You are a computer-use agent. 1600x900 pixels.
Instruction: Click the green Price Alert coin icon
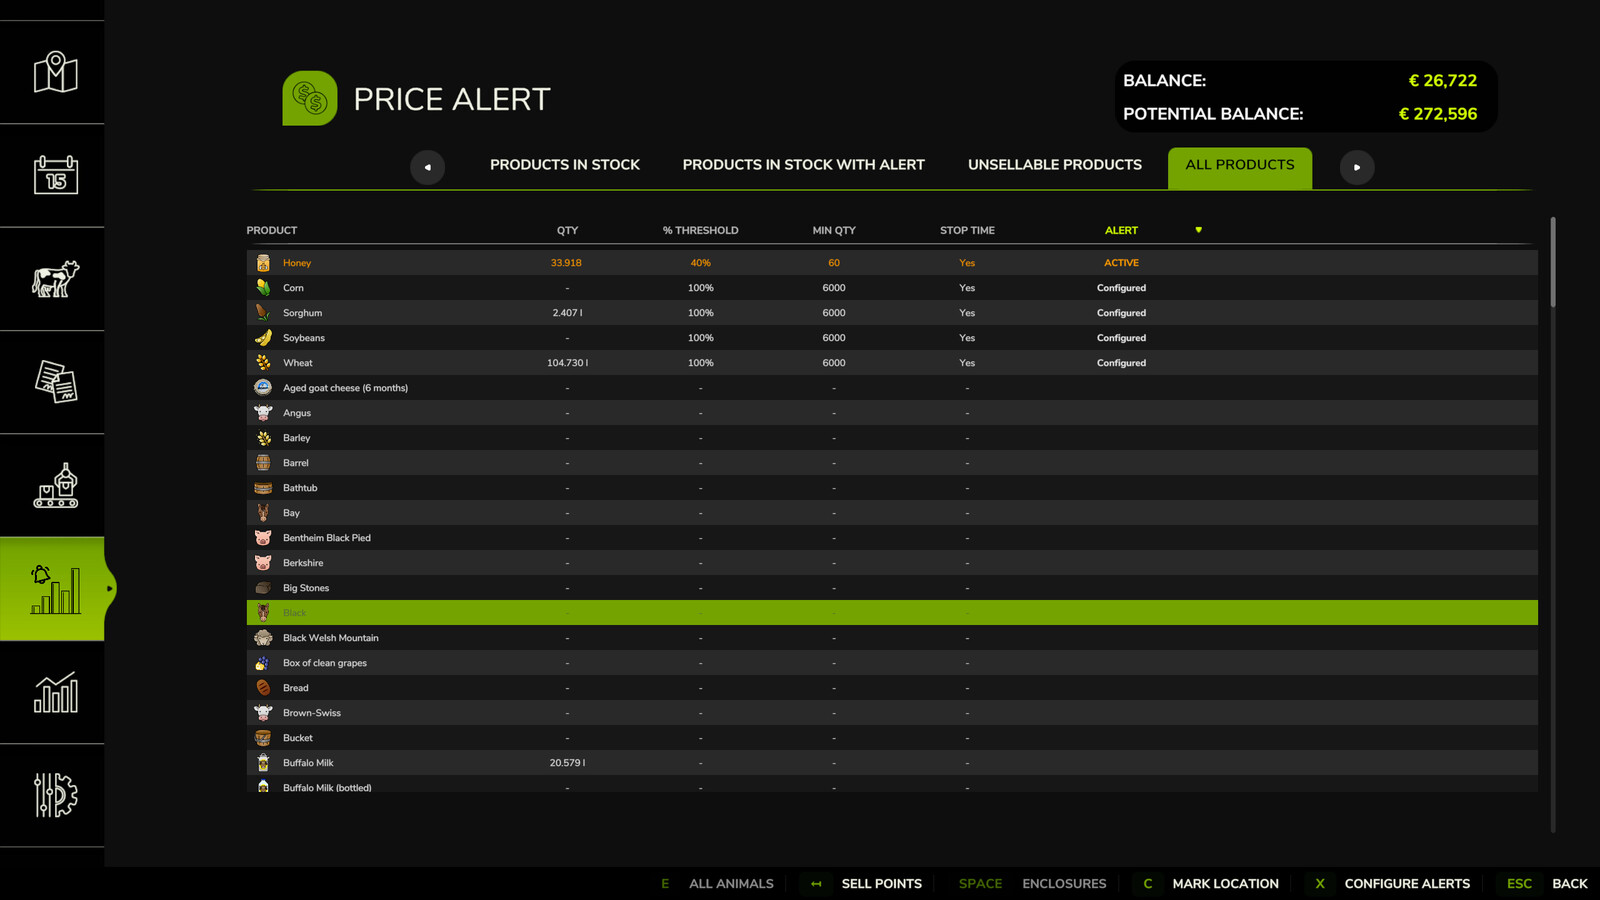tap(310, 98)
